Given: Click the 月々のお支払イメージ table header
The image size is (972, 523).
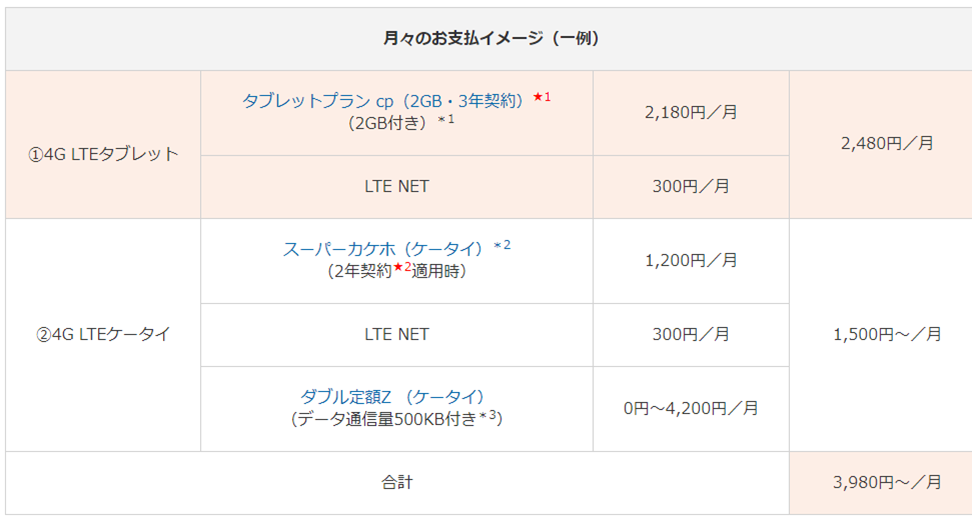Looking at the screenshot, I should click(488, 39).
